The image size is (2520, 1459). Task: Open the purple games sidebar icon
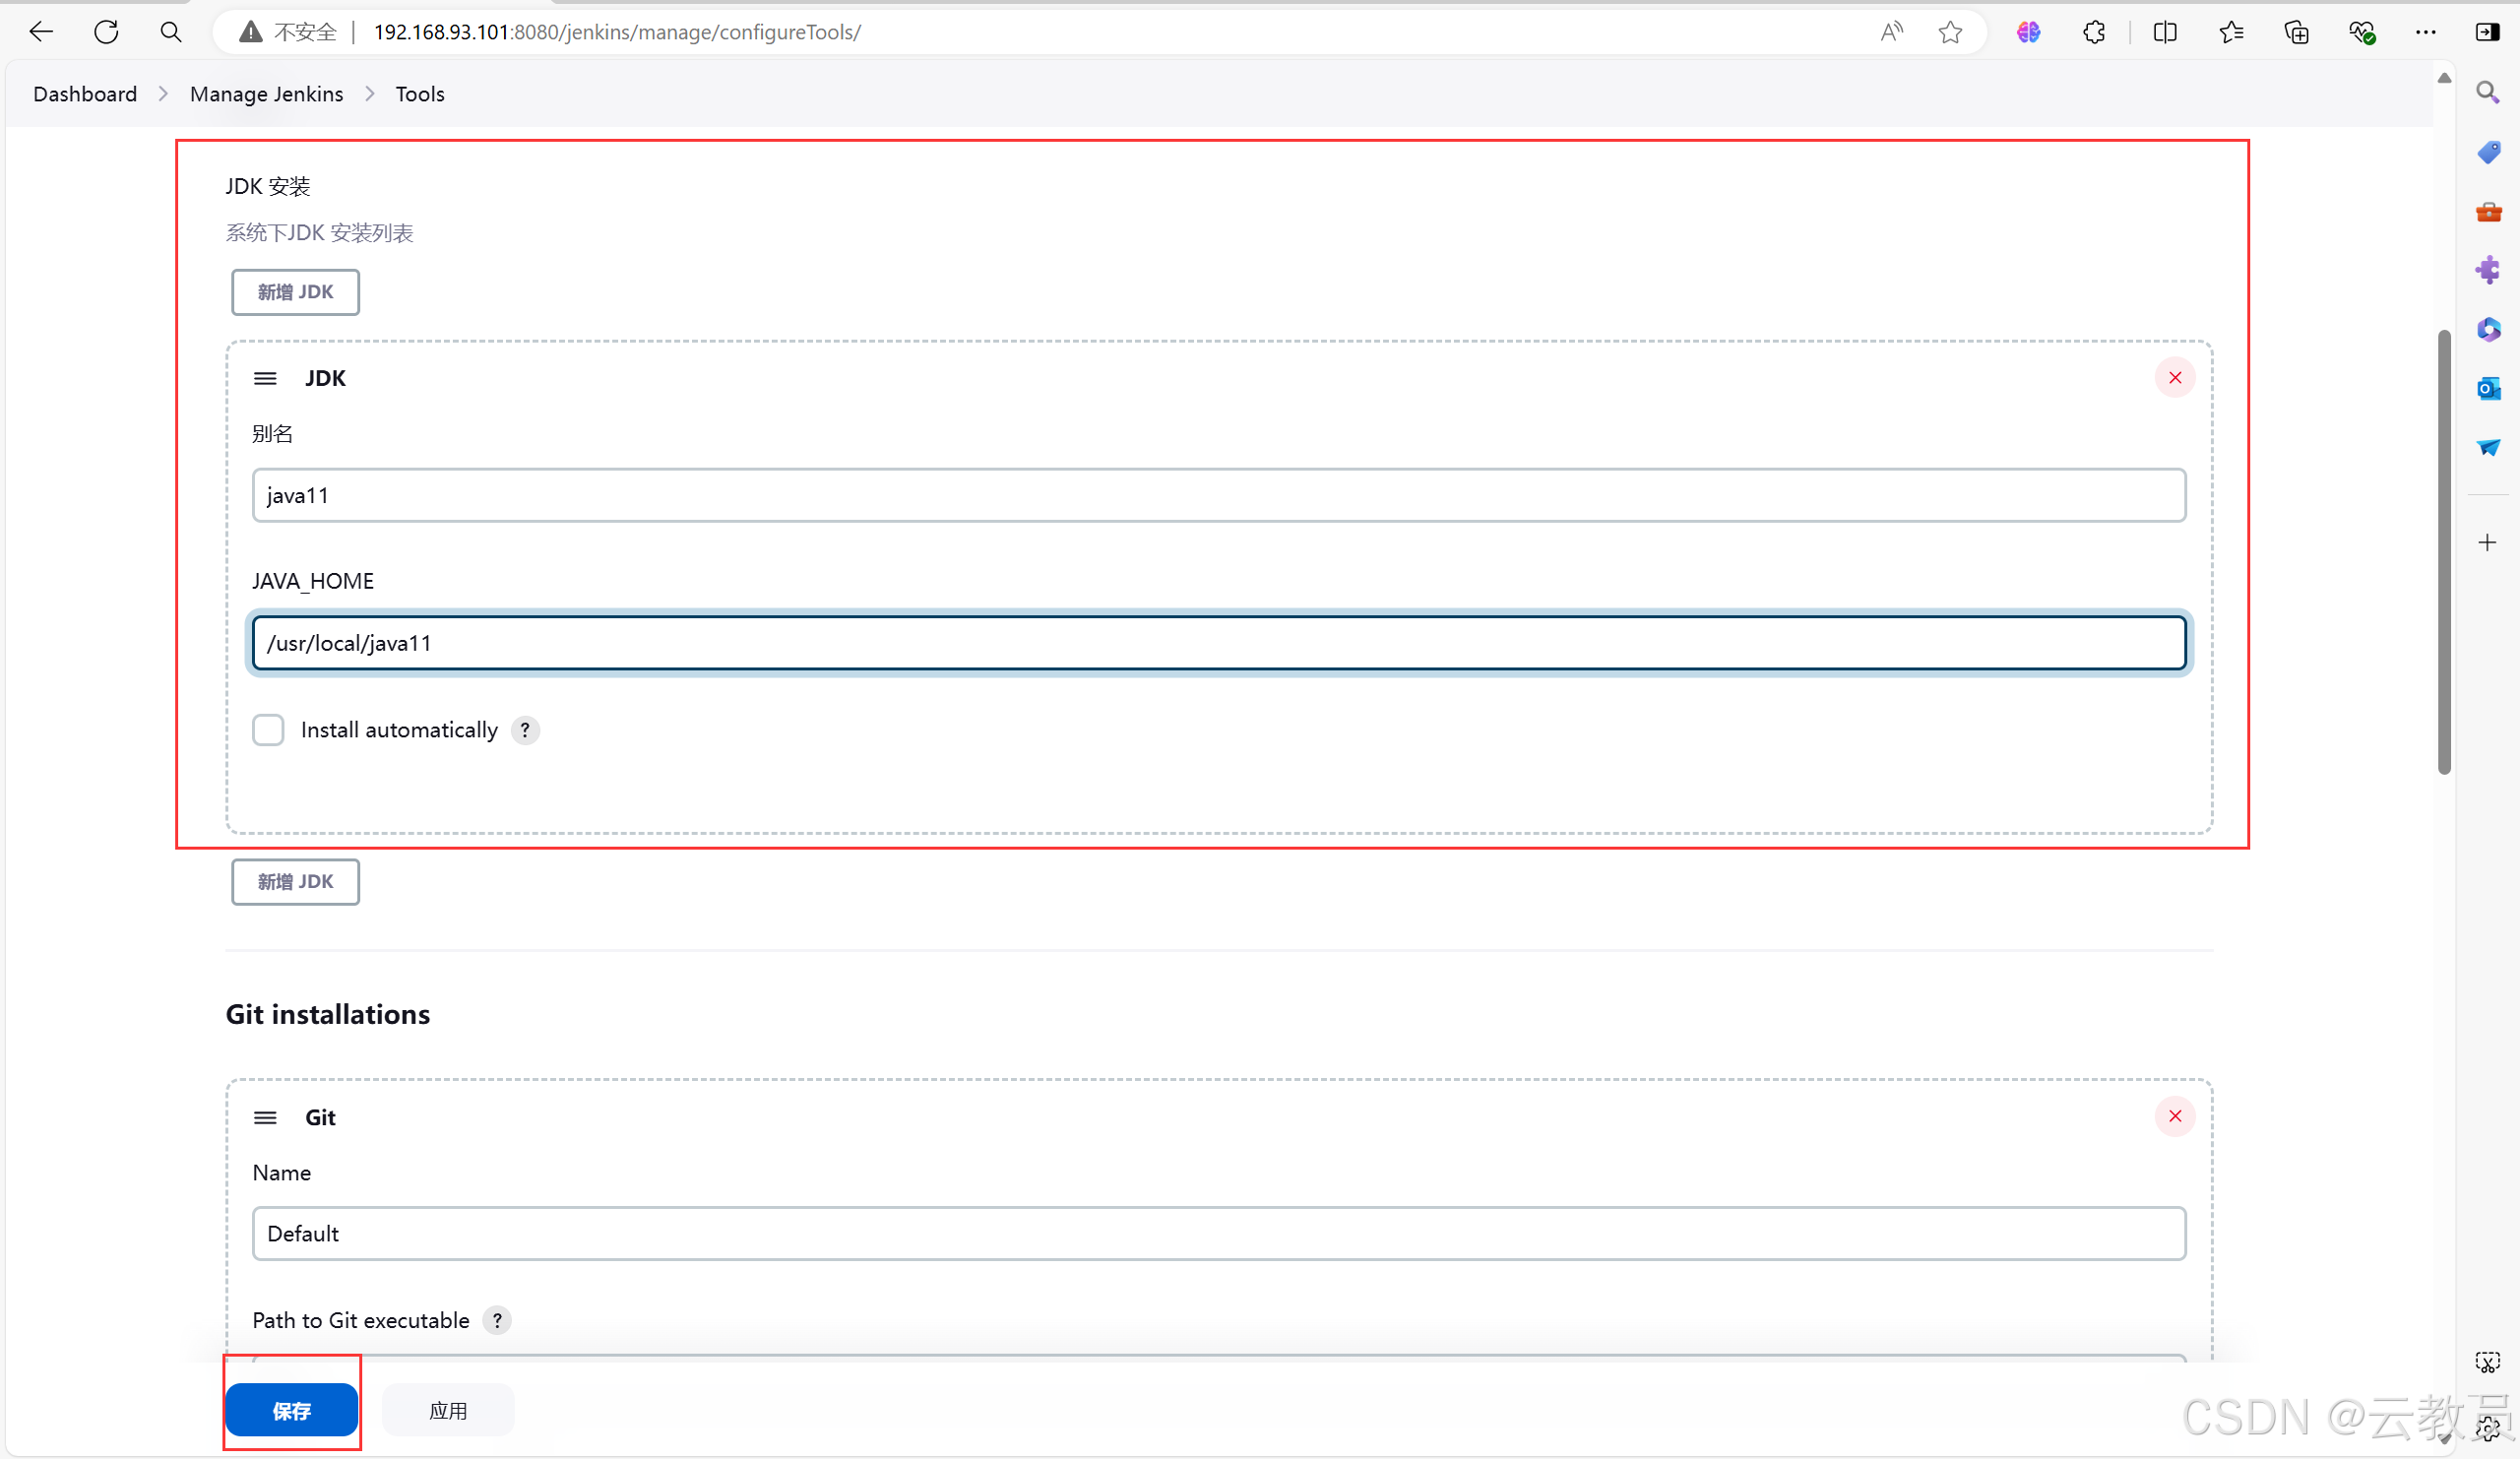pos(2488,270)
